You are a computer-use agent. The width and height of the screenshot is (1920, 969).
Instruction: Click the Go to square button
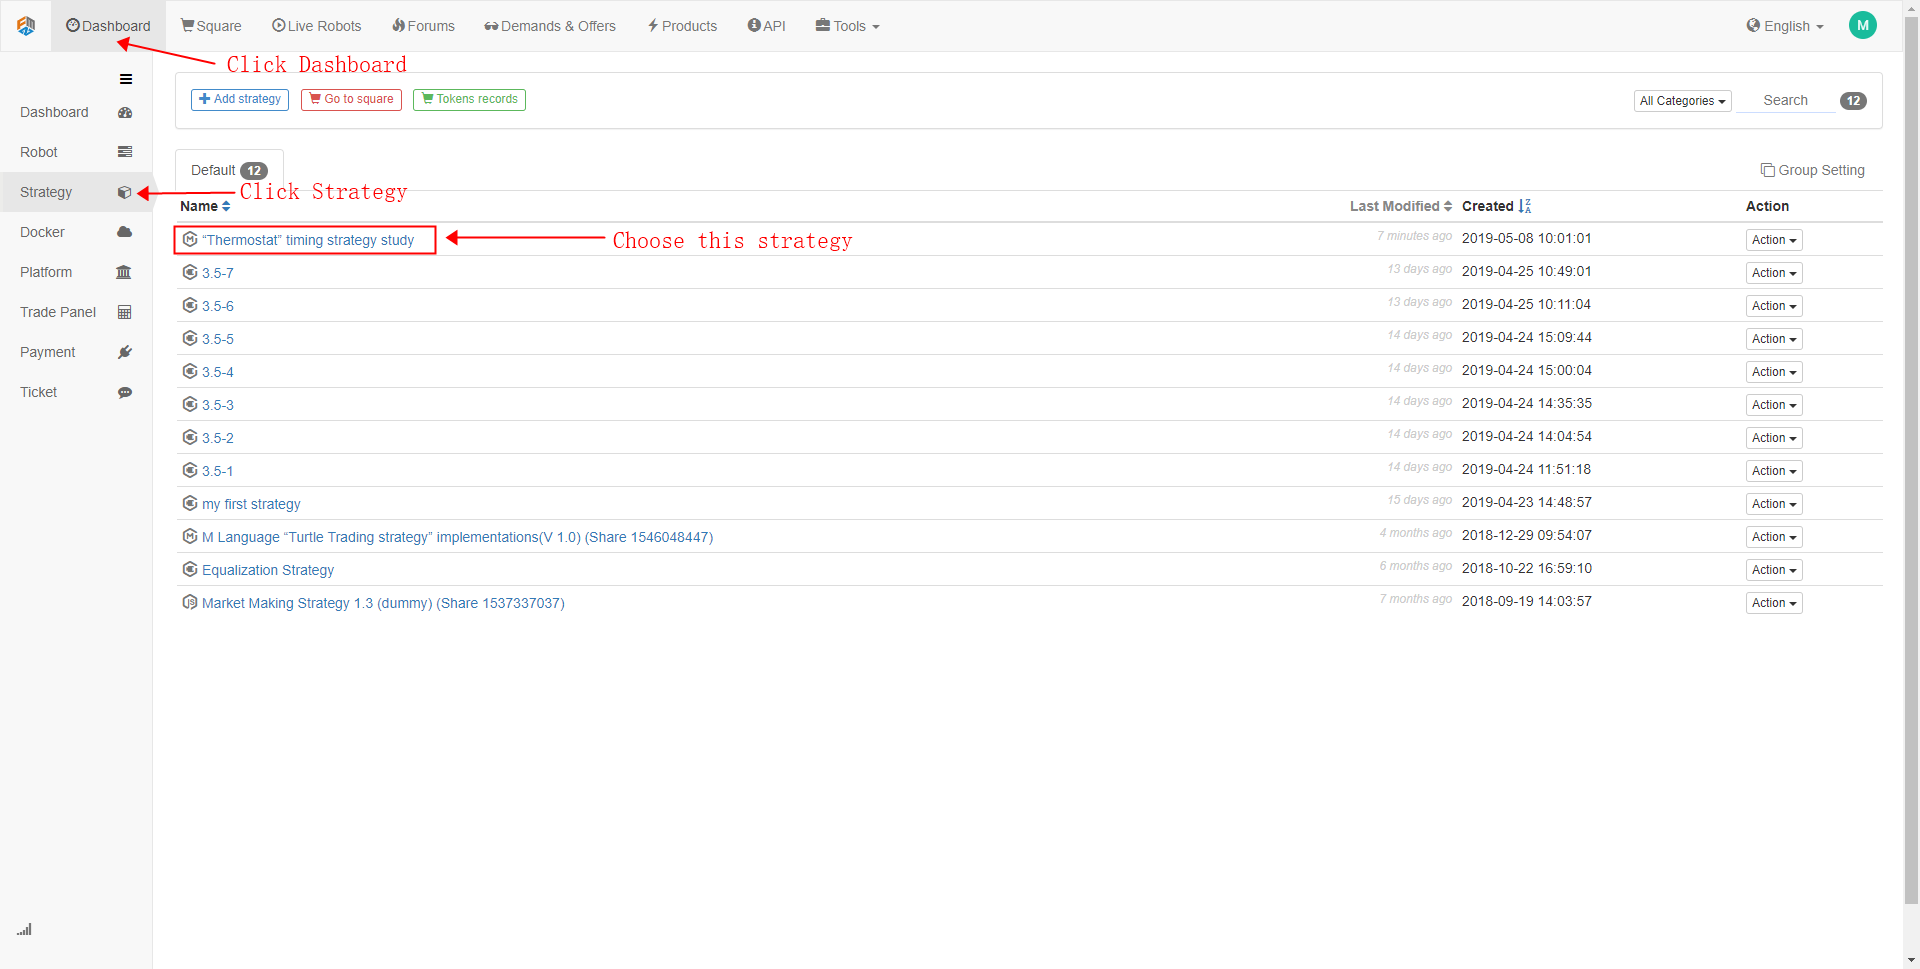[x=351, y=99]
